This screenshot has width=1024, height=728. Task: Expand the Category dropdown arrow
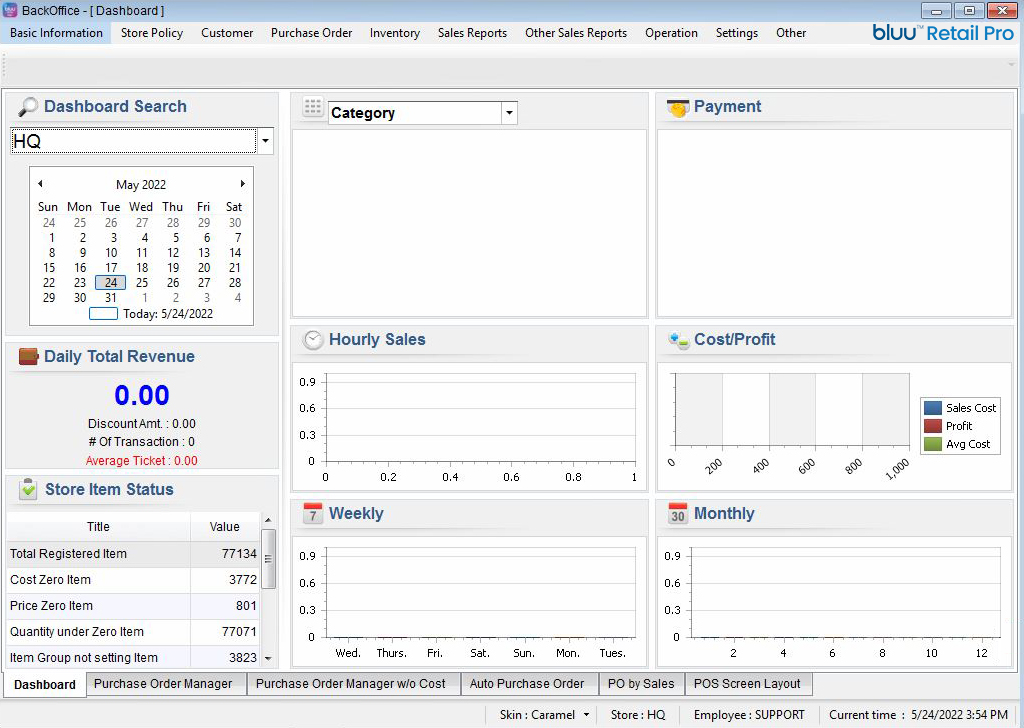509,113
